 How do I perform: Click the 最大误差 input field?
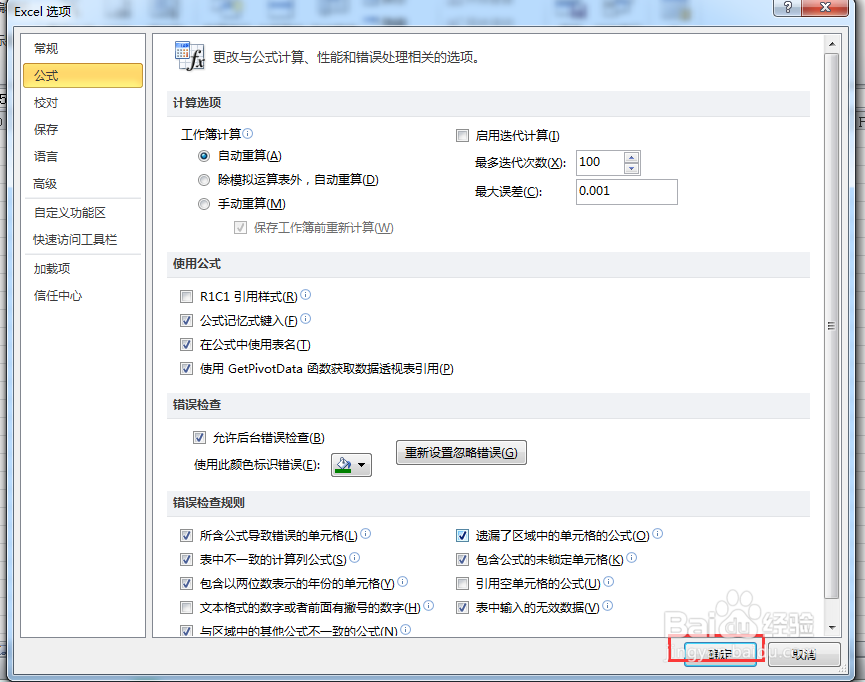pos(627,191)
